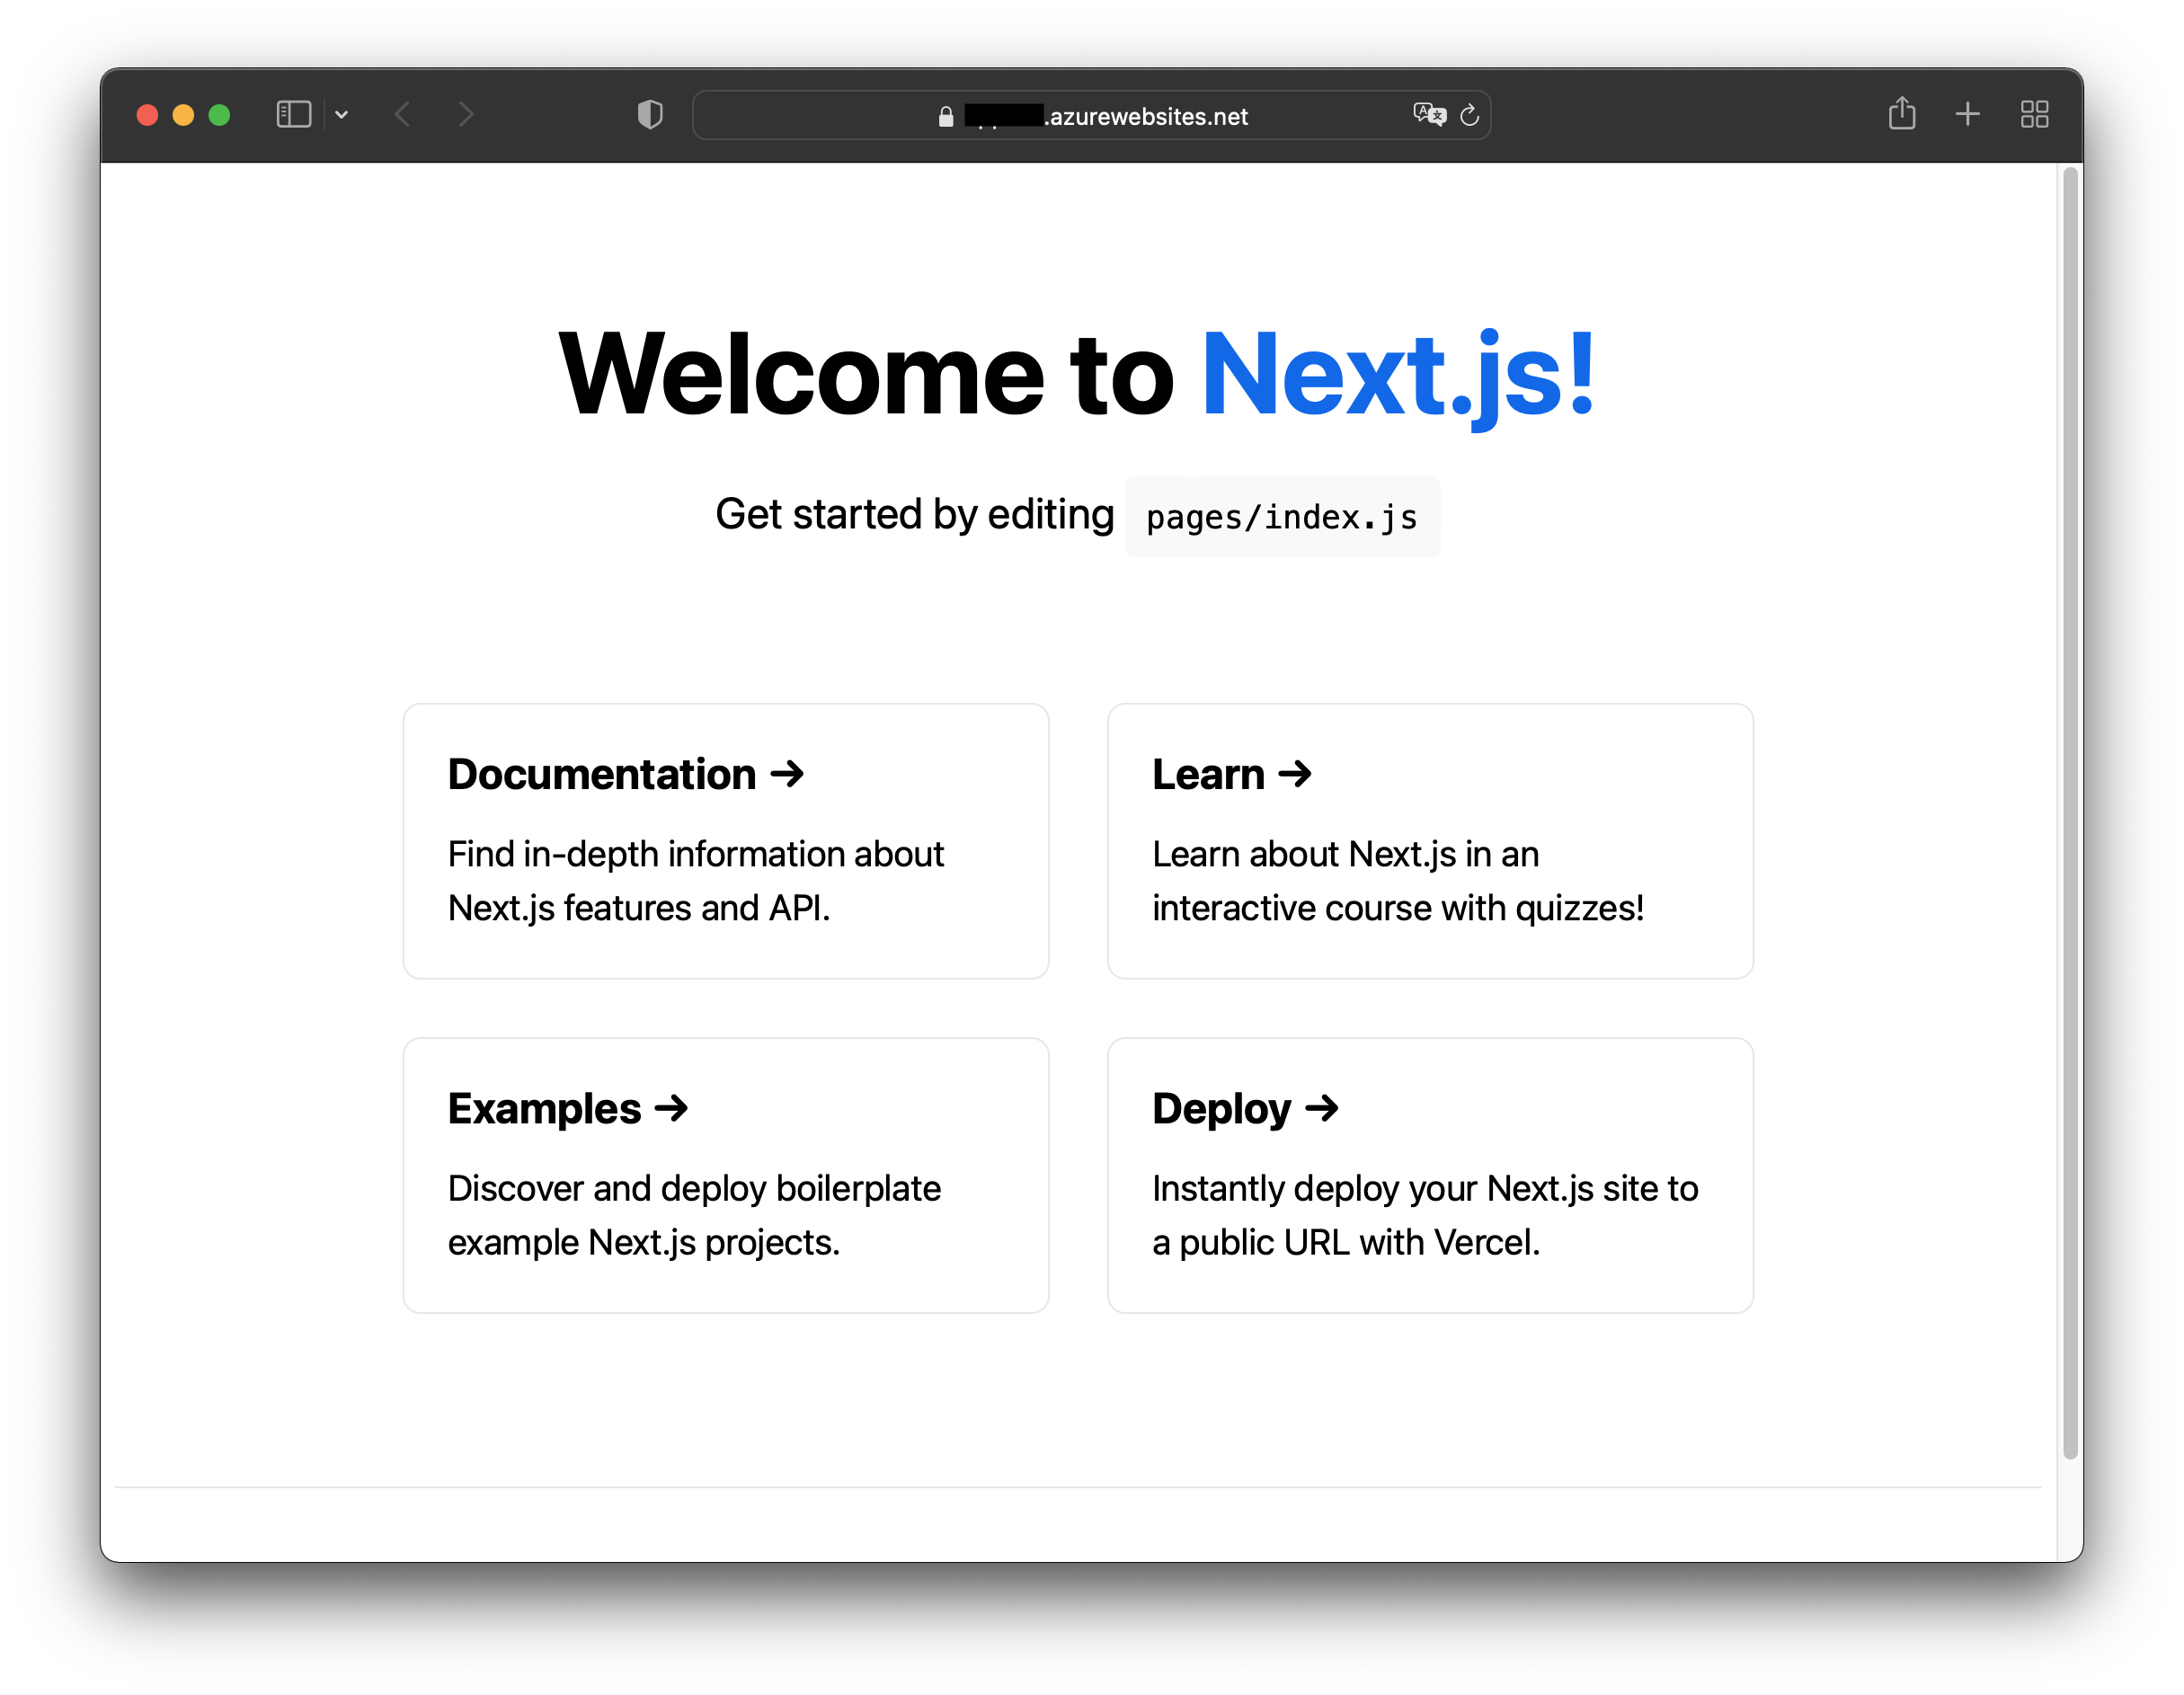
Task: Open the Deploy card
Action: click(x=1429, y=1174)
